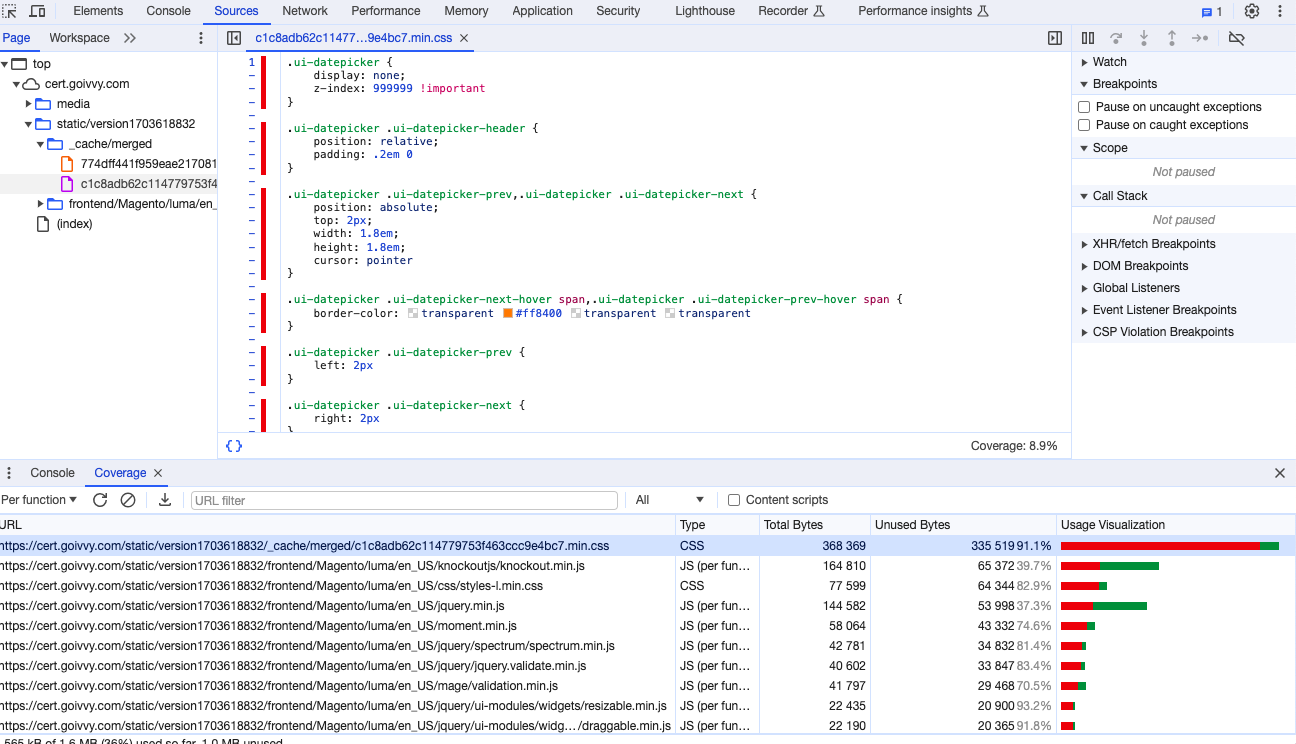
Task: Switch to the Network tab
Action: pyautogui.click(x=305, y=11)
